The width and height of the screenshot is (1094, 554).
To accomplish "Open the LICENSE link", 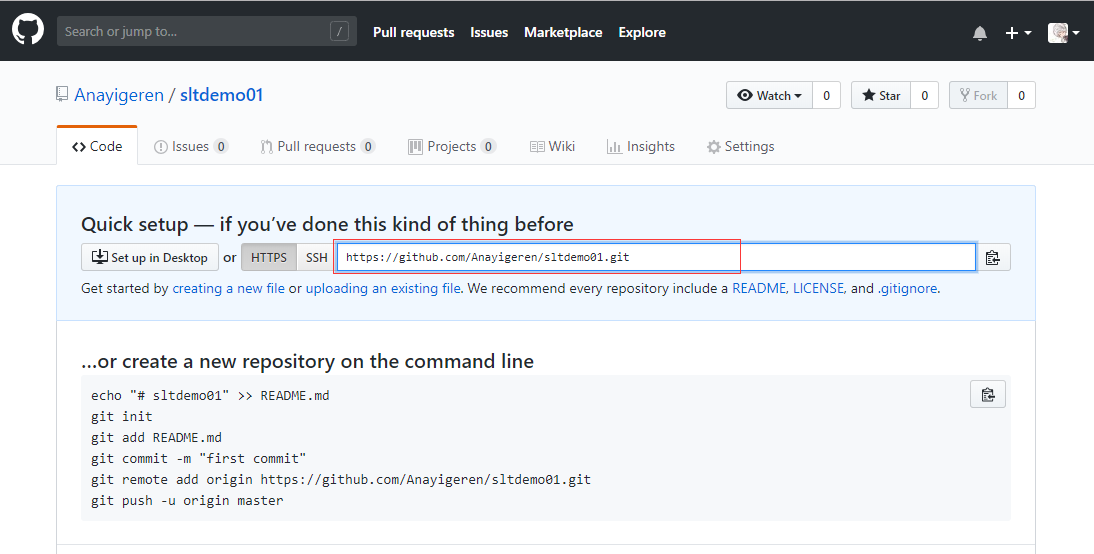I will pyautogui.click(x=818, y=288).
